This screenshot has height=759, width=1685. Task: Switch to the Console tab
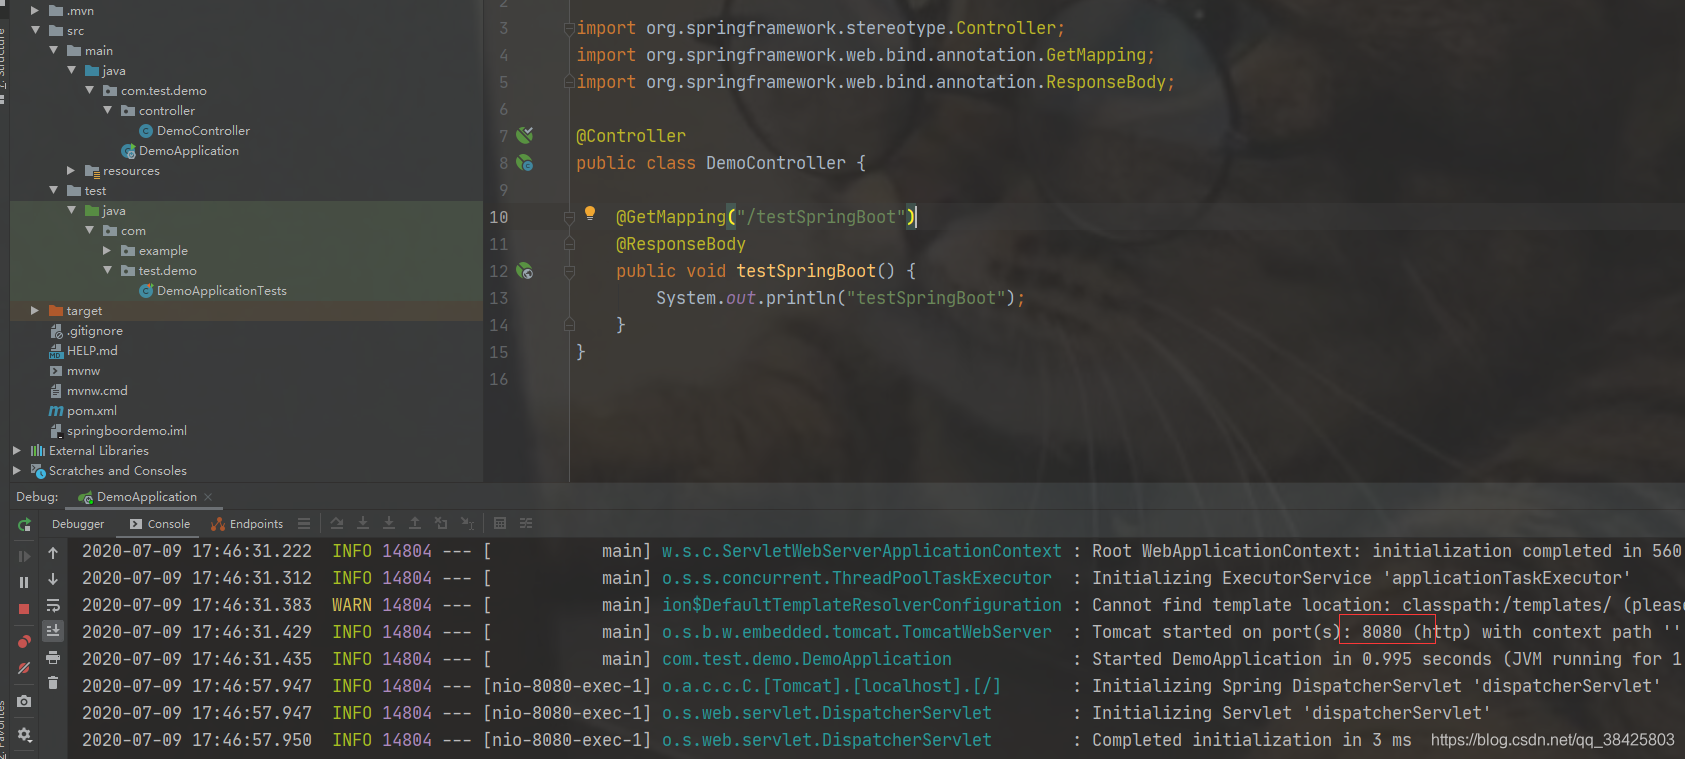click(160, 524)
